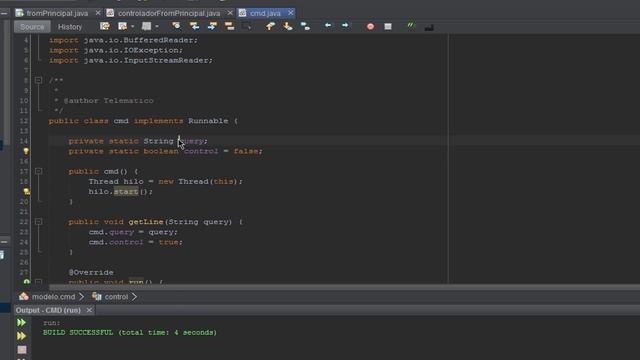
Task: Jump to Next Bookmark icon
Action: [x=288, y=27]
